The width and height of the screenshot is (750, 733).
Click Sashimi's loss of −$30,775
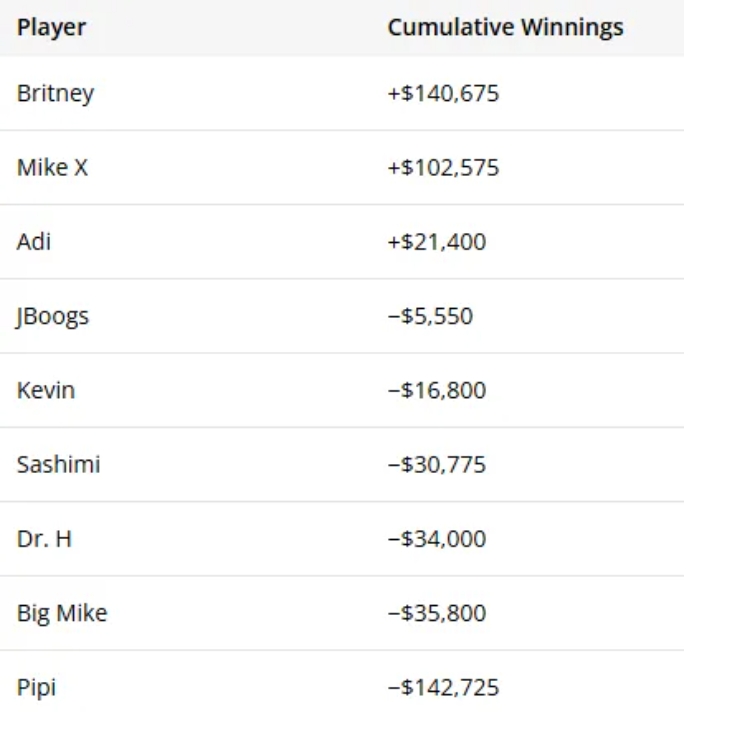click(436, 465)
